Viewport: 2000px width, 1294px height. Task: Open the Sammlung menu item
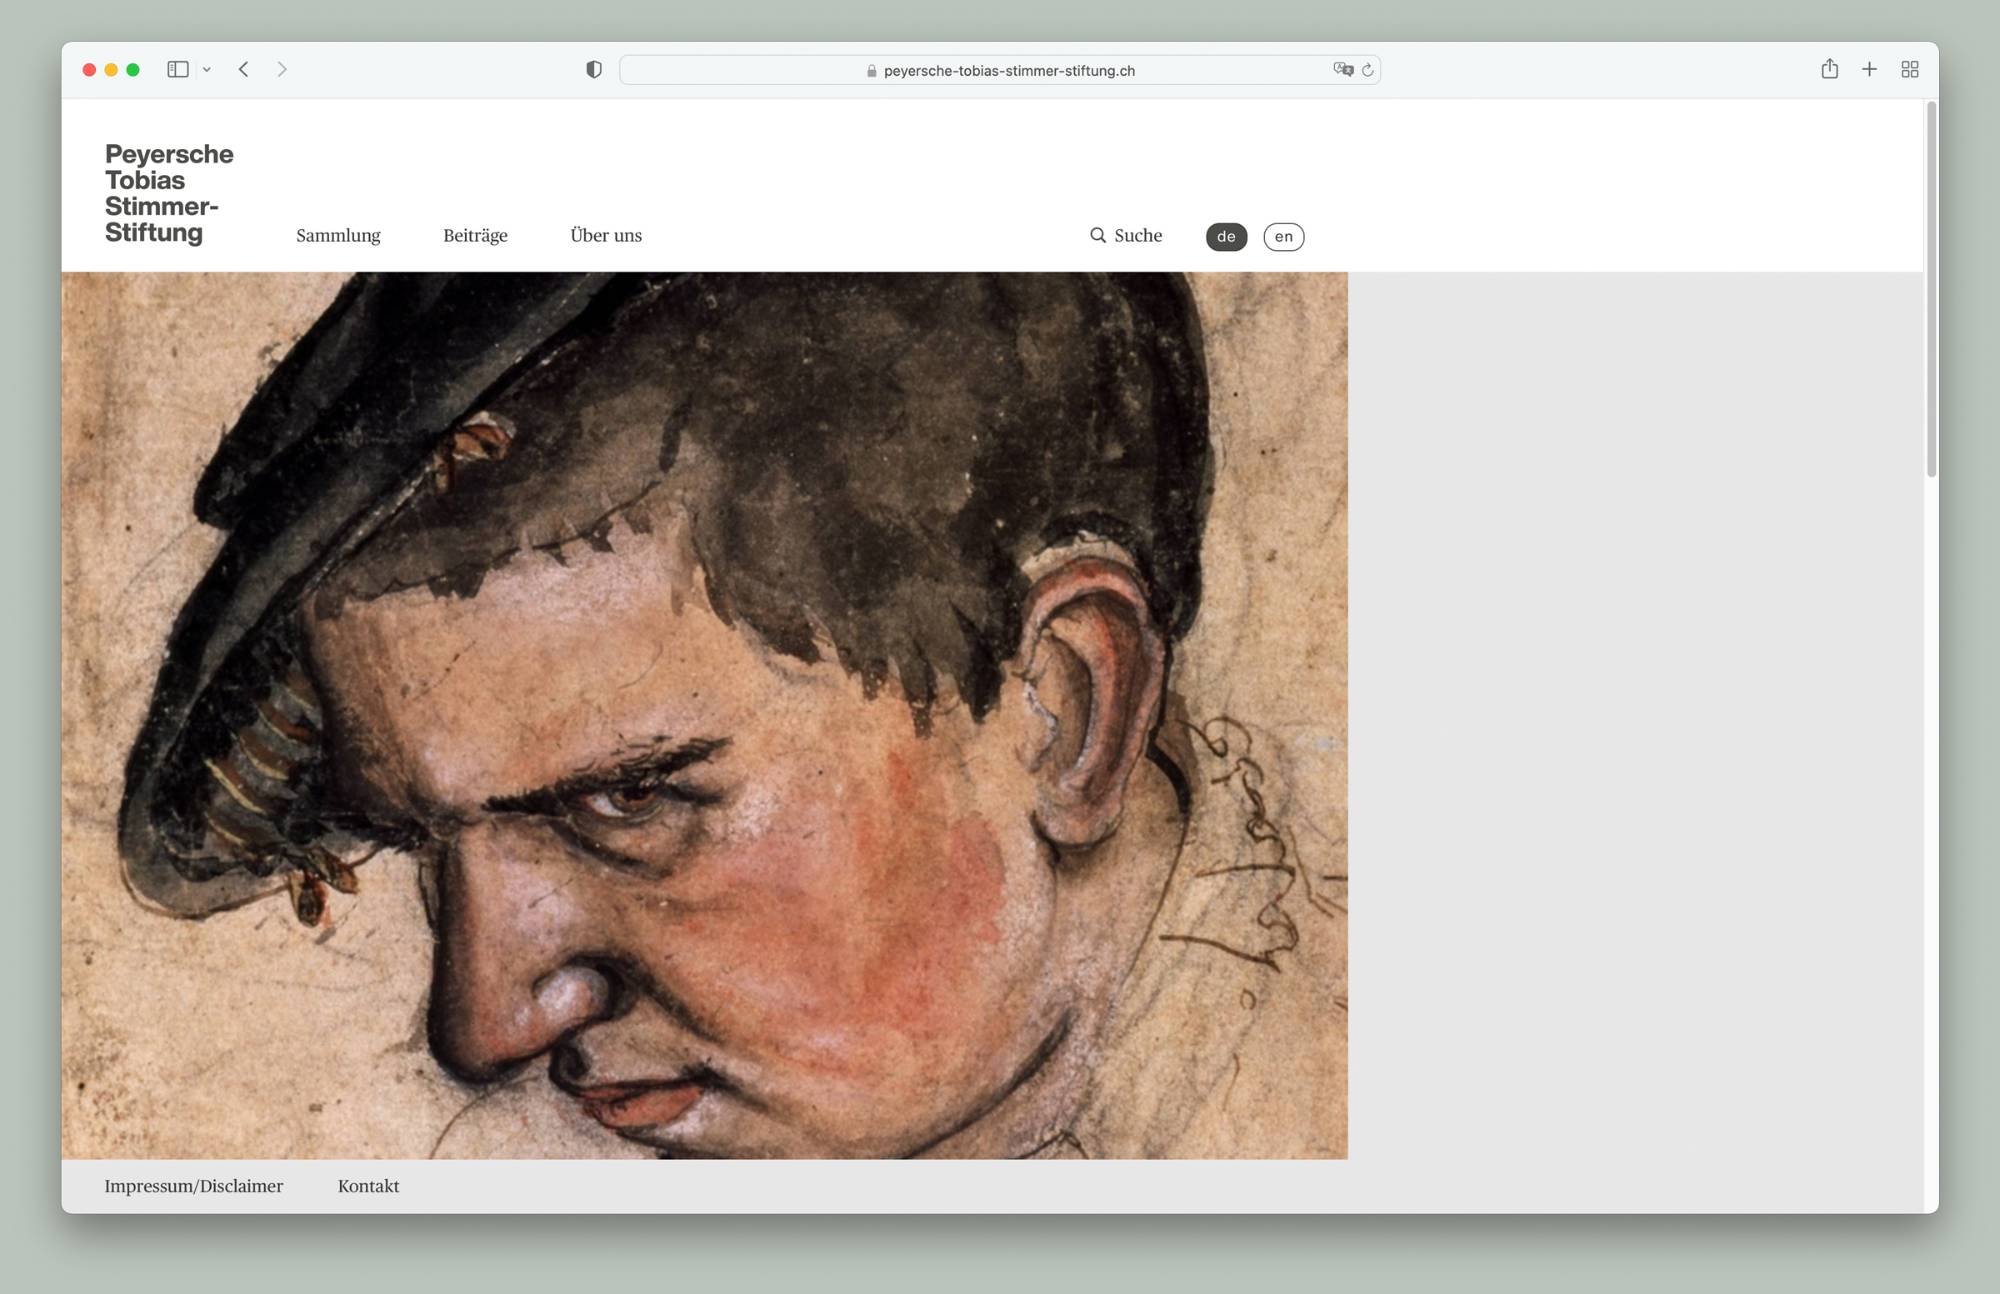338,235
